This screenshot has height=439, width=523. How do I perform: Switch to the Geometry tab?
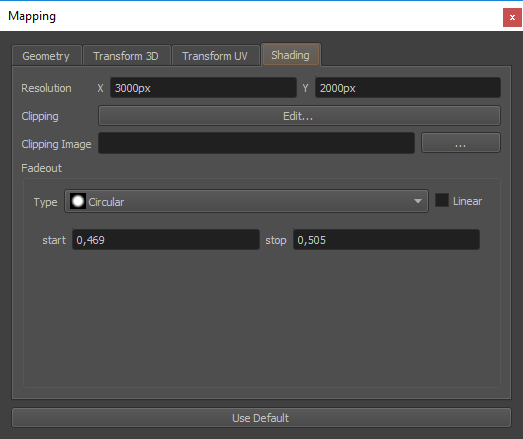46,56
